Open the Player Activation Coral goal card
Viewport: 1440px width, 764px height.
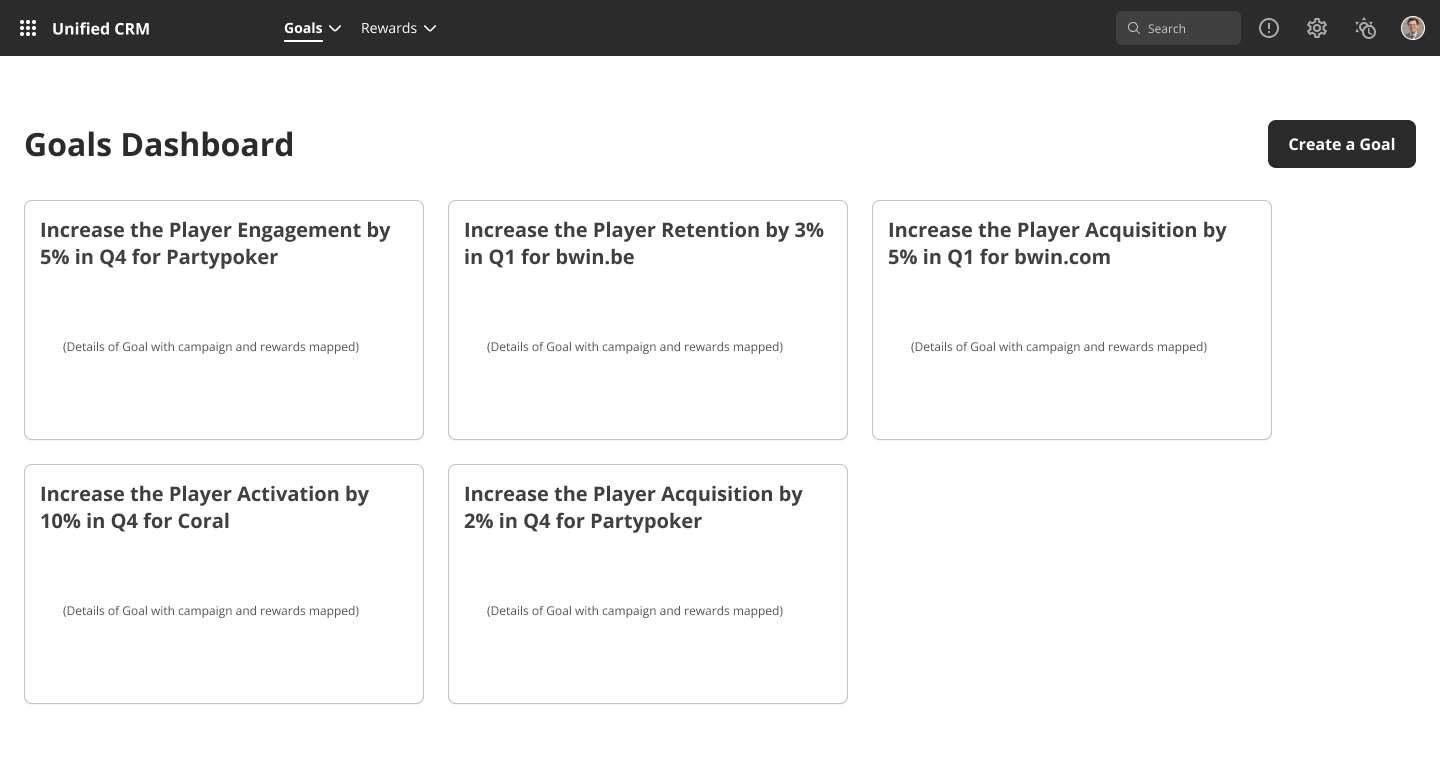(x=224, y=584)
